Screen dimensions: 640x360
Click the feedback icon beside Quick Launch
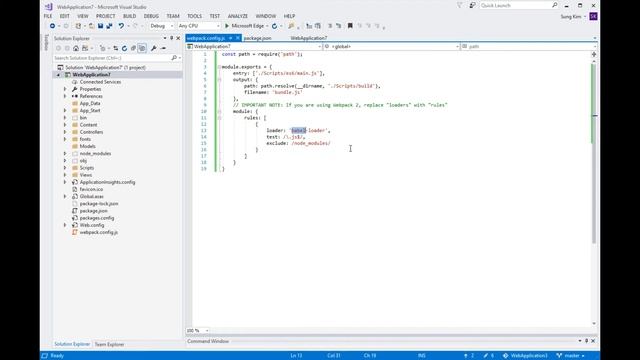(472, 5)
